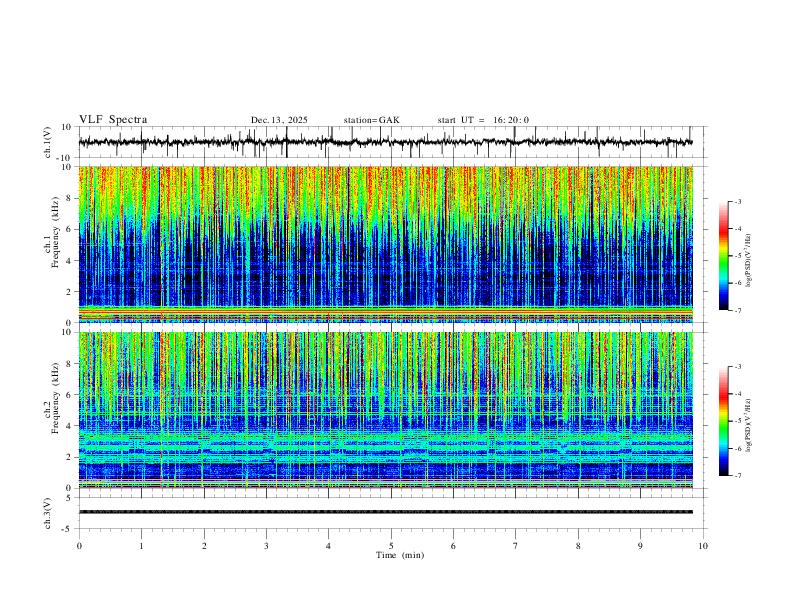Click time-axis tick label "5"
792x612 pixels.
(391, 546)
